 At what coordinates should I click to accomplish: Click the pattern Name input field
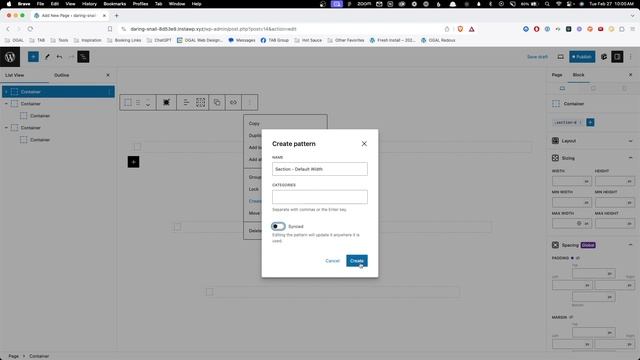point(320,169)
